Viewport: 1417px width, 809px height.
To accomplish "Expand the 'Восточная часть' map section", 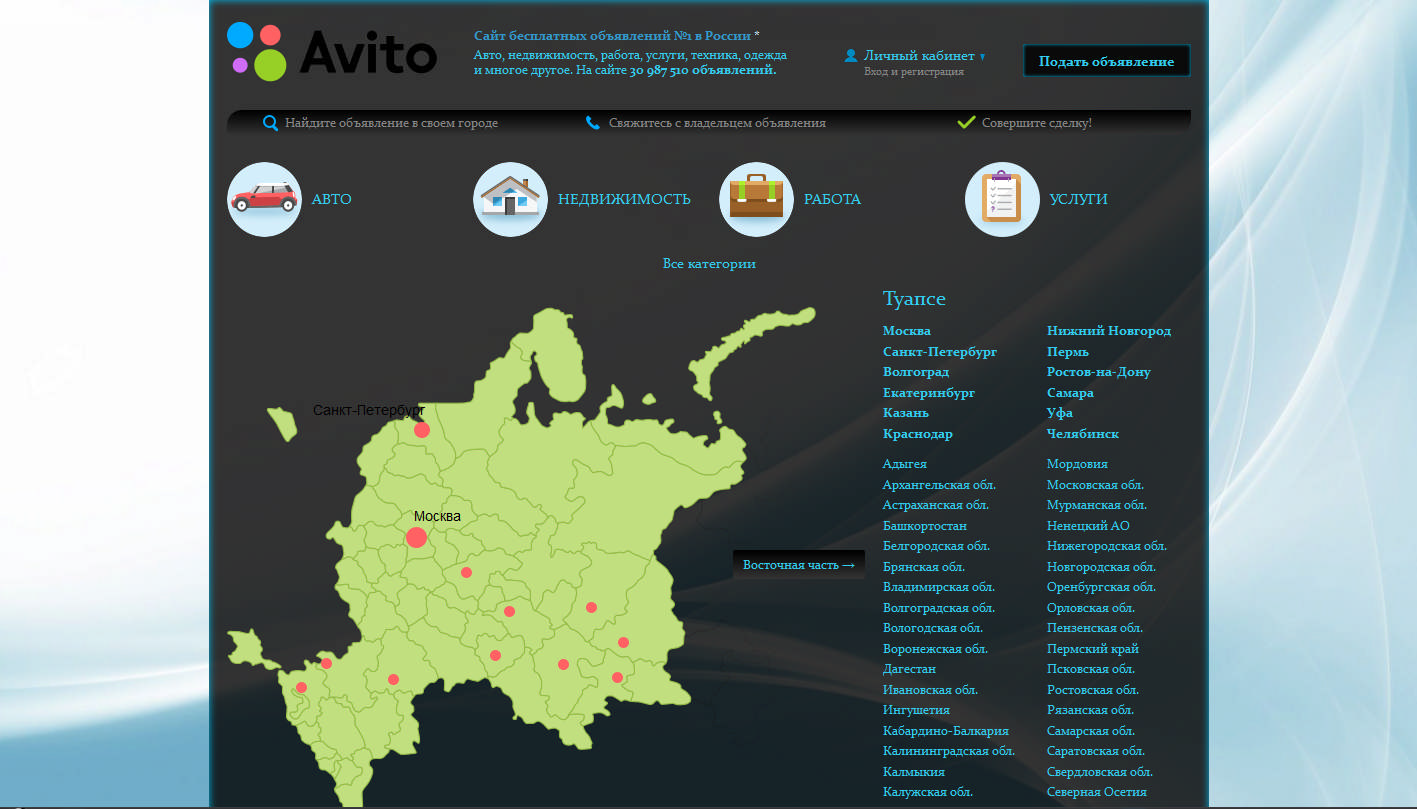I will click(798, 564).
